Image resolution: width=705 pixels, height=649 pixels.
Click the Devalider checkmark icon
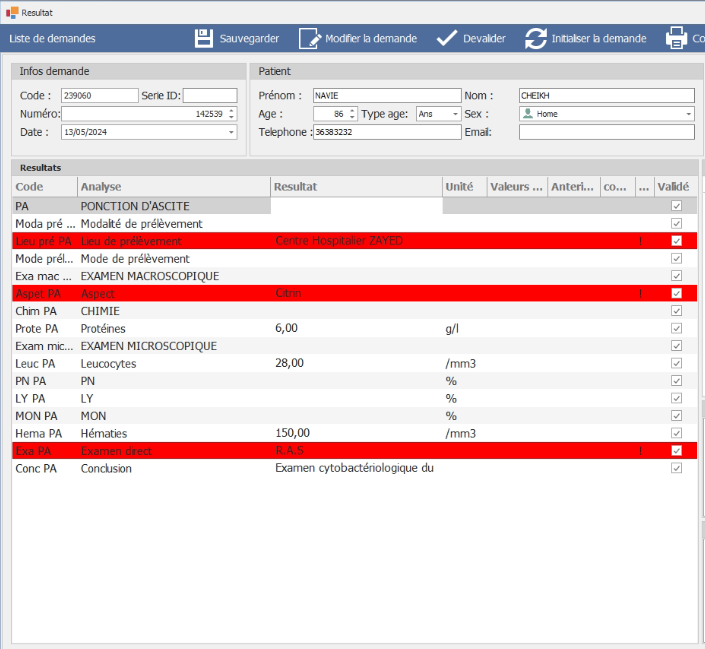(447, 39)
